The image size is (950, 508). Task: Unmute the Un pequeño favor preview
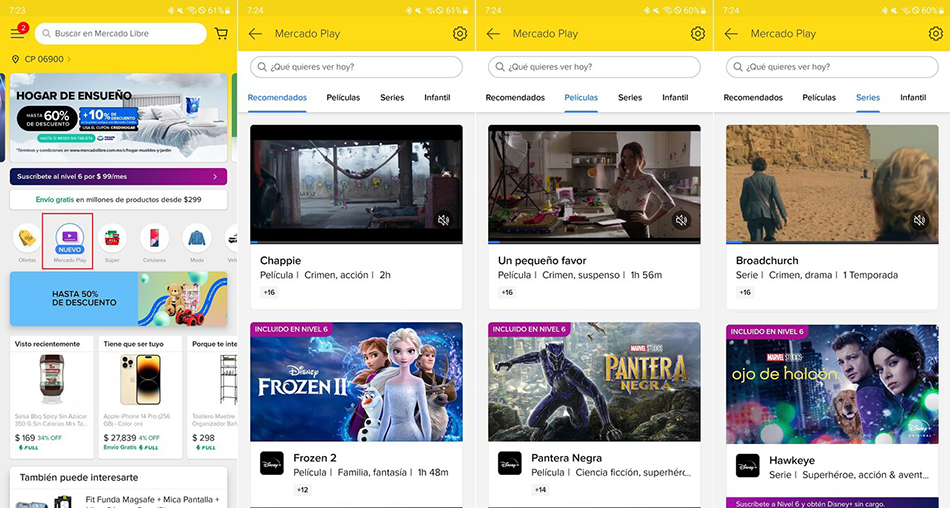pyautogui.click(x=682, y=220)
